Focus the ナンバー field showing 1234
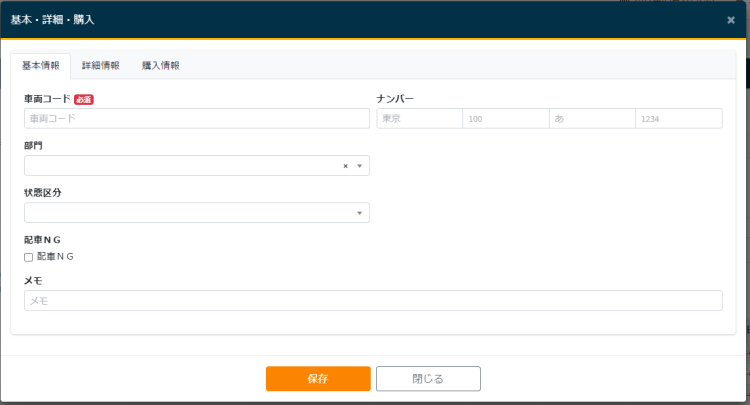750x405 pixels. 678,119
